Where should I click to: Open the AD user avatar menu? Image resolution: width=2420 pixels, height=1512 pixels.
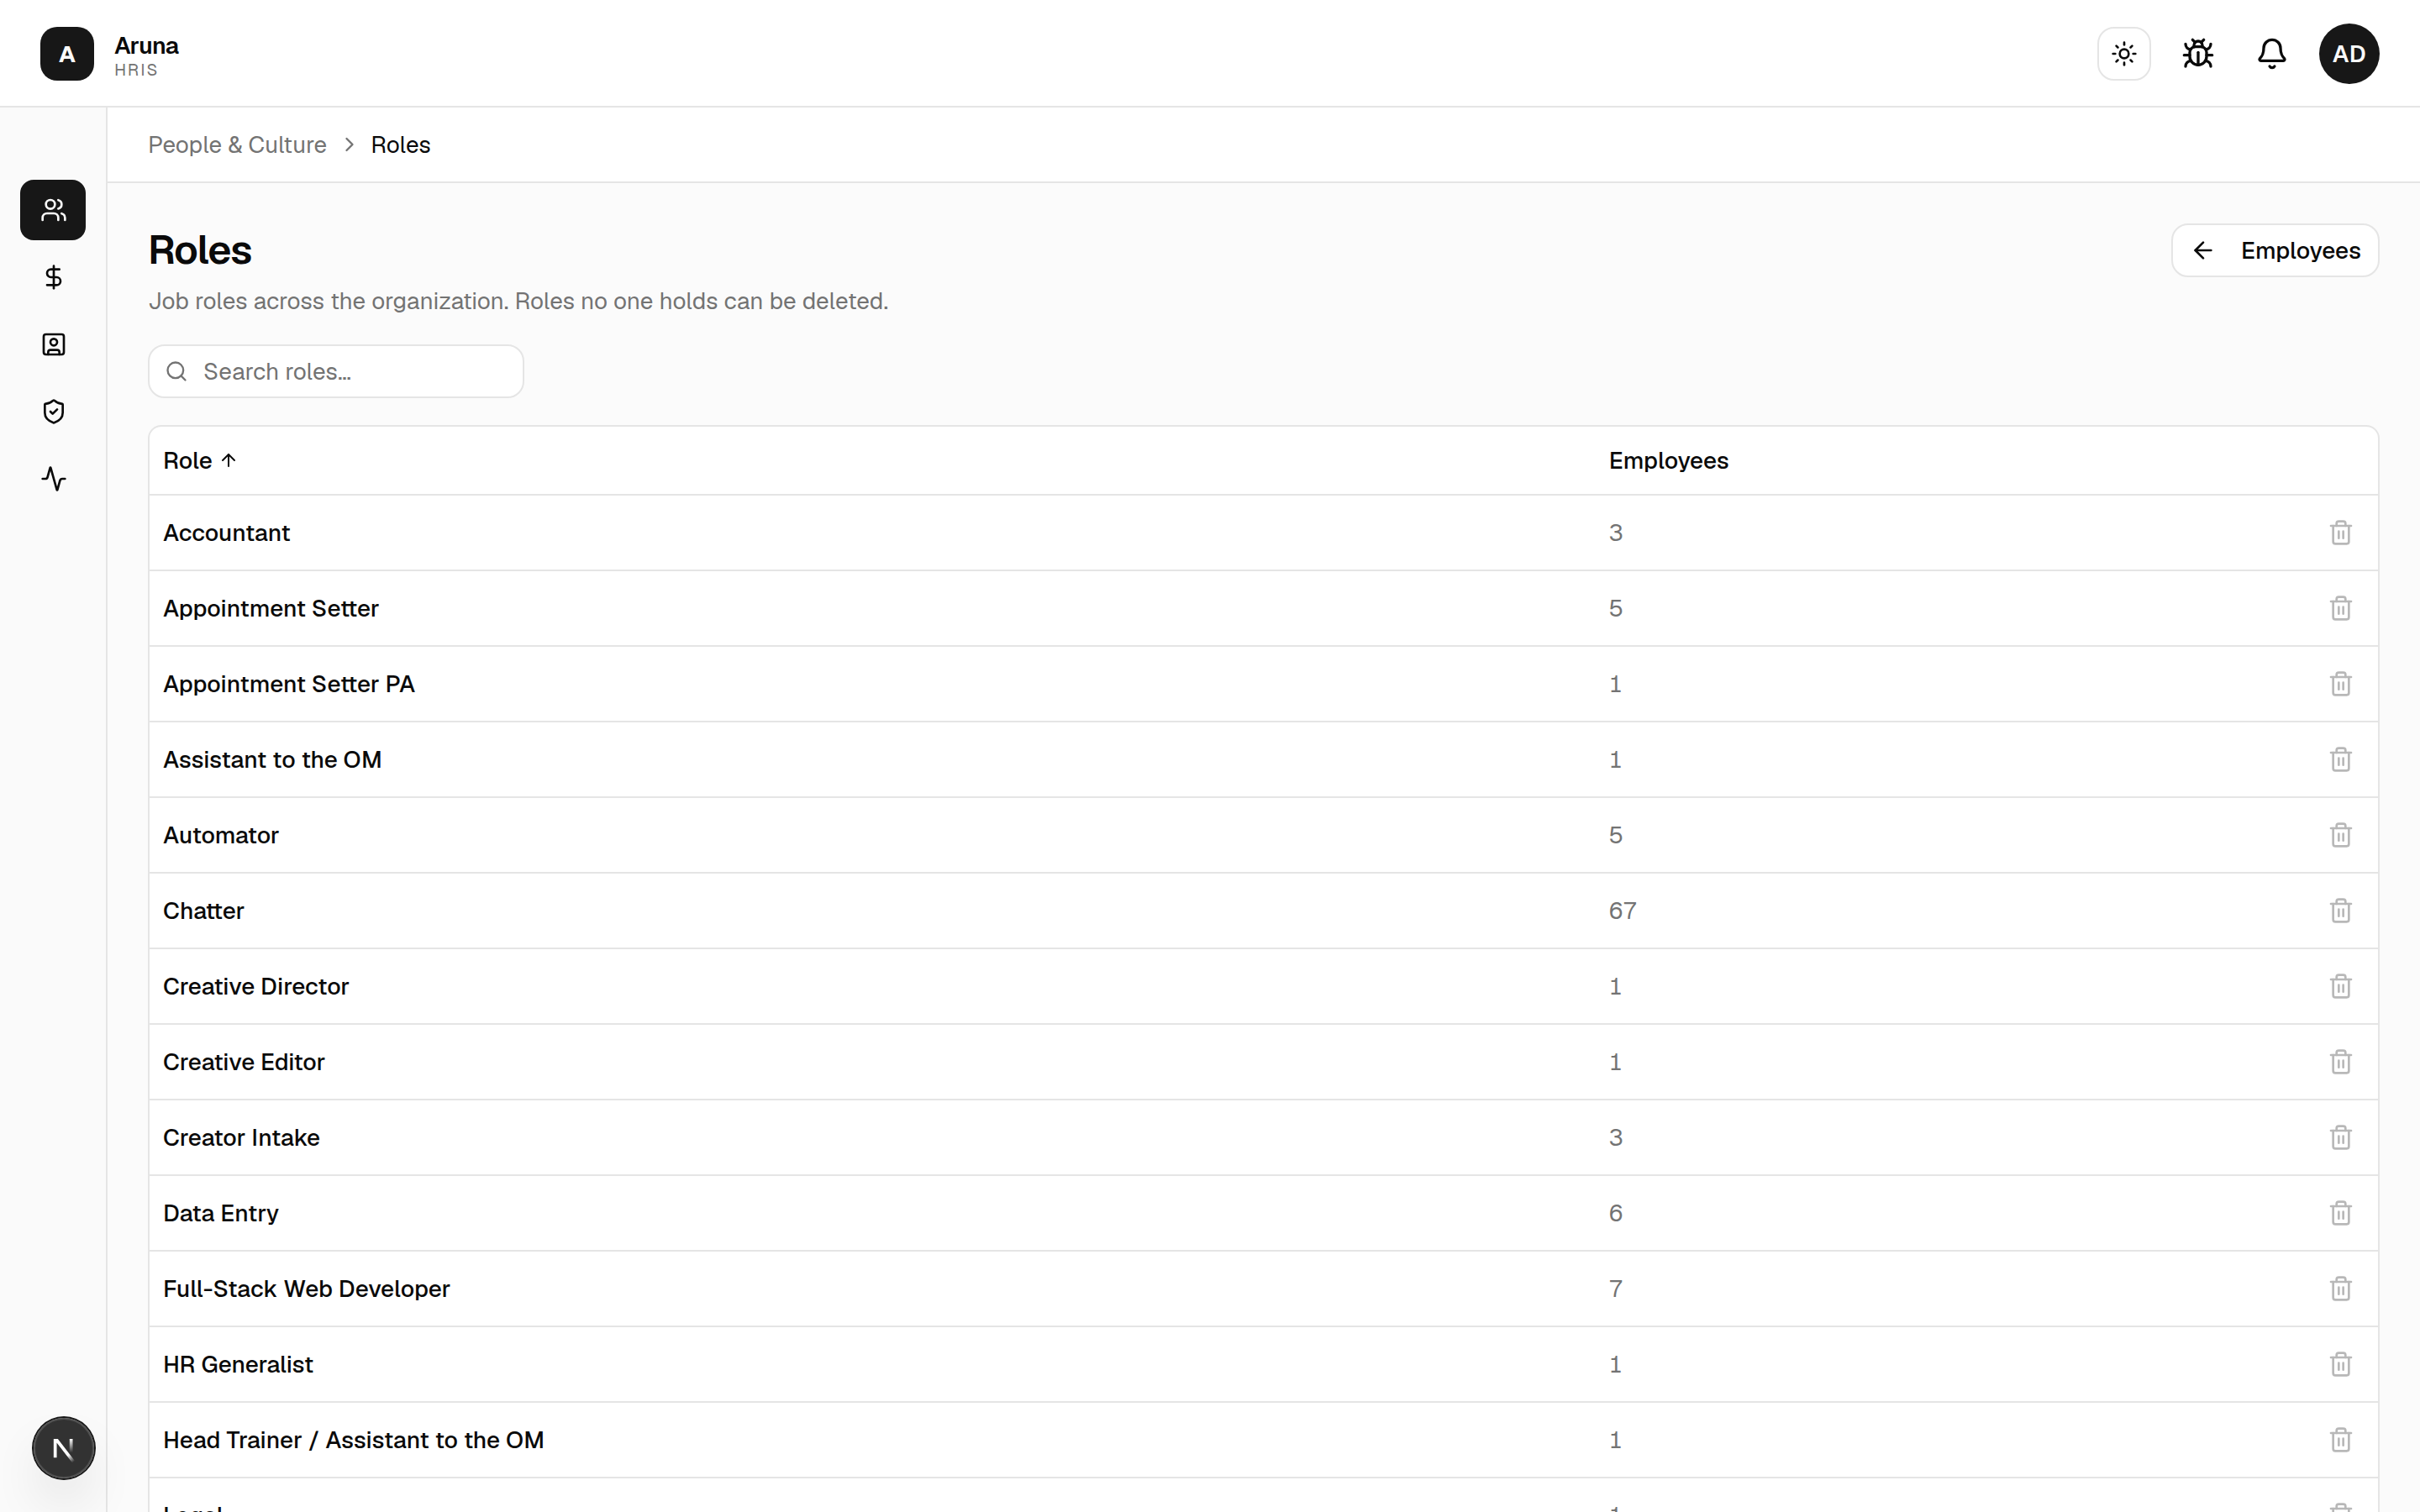(x=2349, y=54)
